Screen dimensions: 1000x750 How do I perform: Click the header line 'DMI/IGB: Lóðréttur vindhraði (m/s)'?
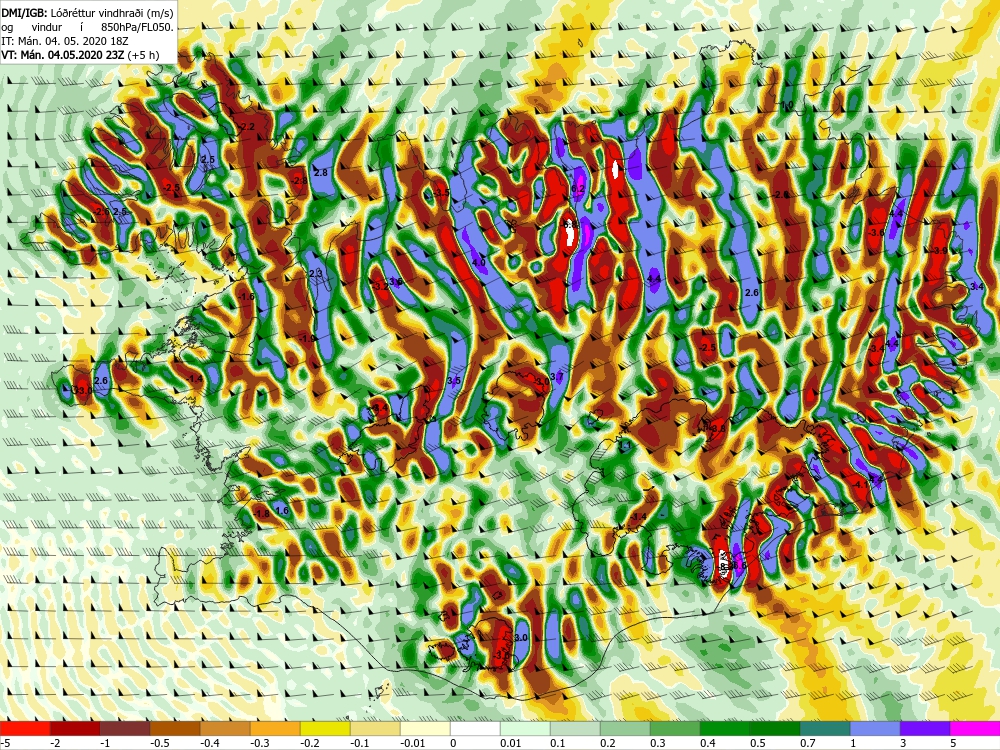[x=87, y=12]
